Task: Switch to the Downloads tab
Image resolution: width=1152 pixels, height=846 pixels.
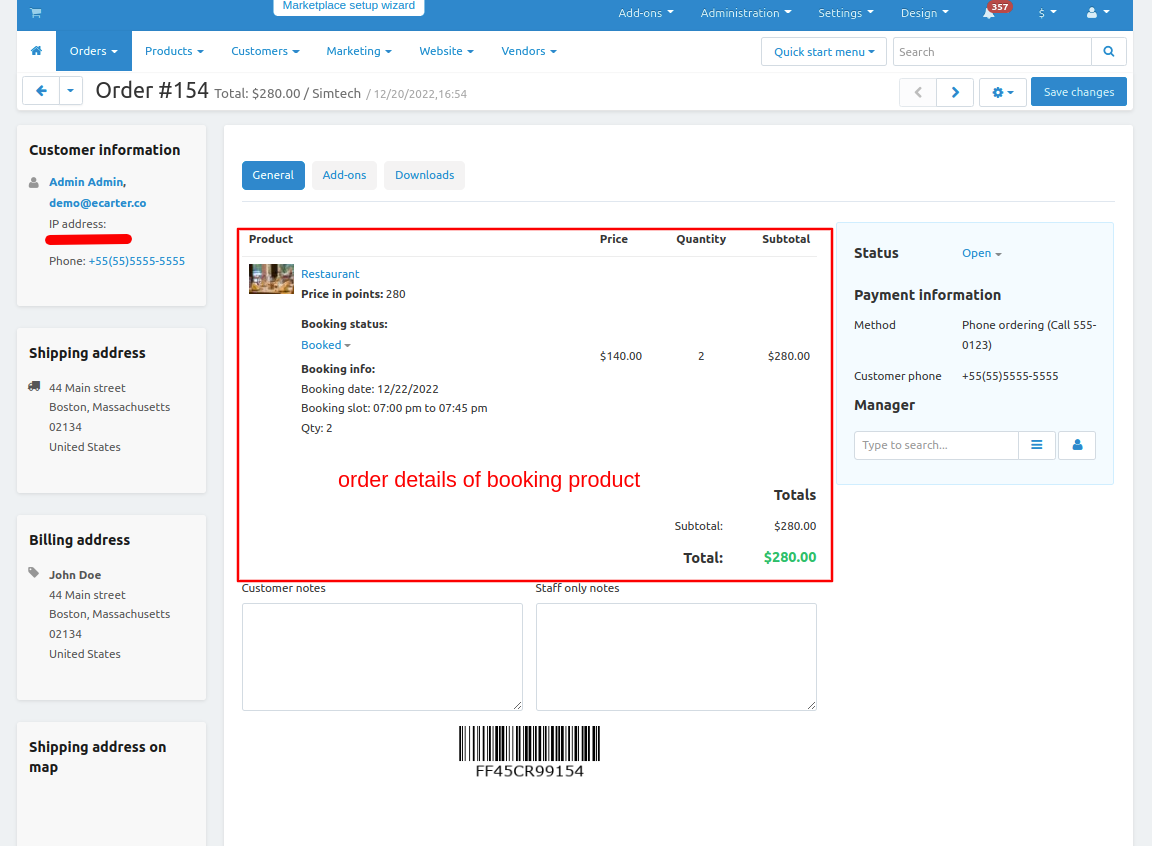Action: pos(424,175)
